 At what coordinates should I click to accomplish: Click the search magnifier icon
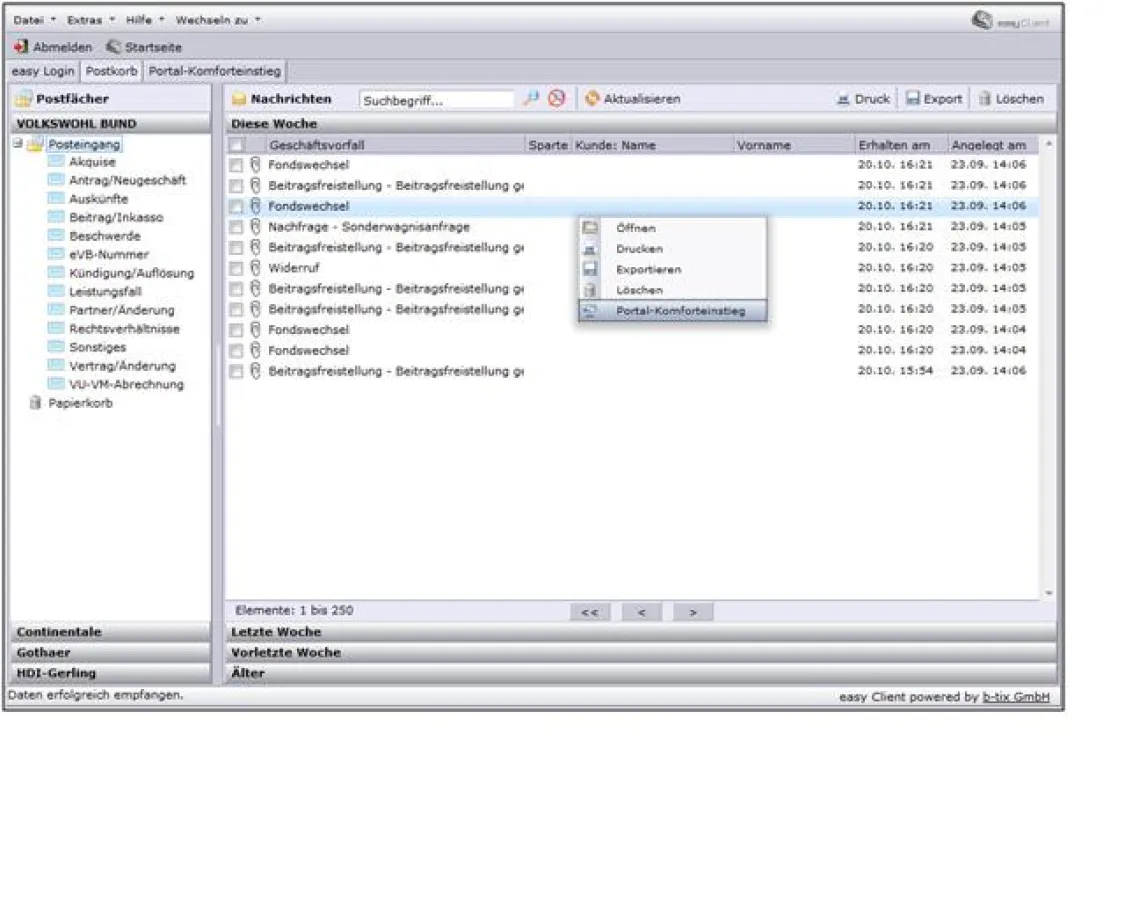click(531, 99)
